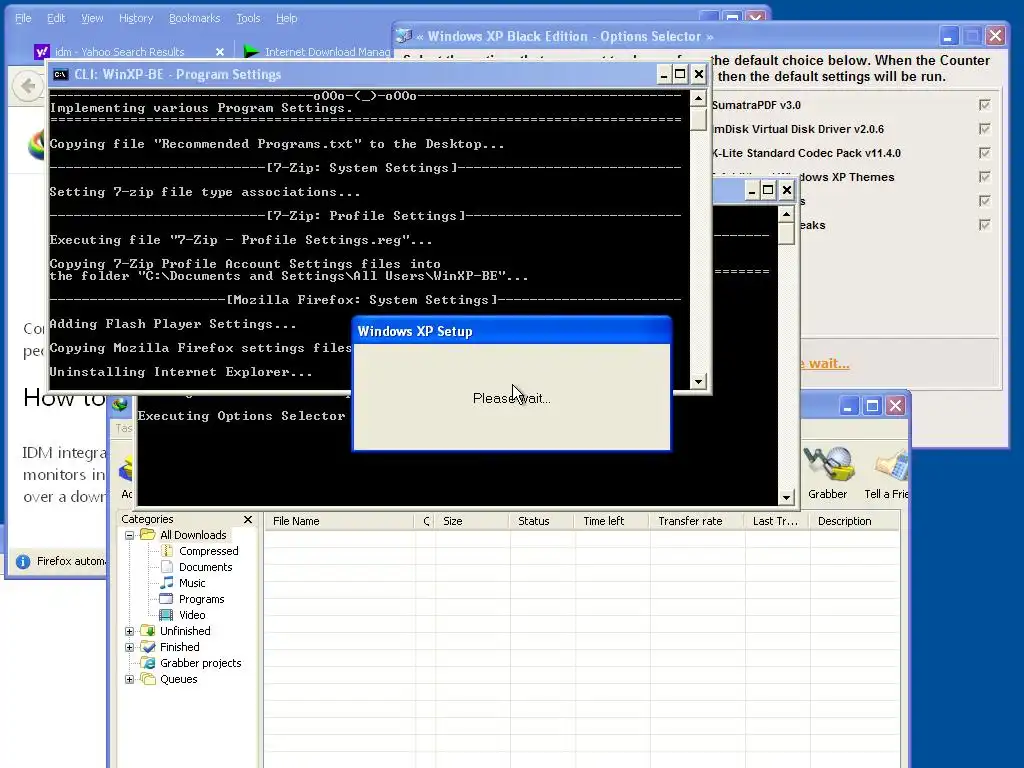This screenshot has height=768, width=1024.
Task: Maximize the Internet Download Manager window
Action: pos(872,406)
